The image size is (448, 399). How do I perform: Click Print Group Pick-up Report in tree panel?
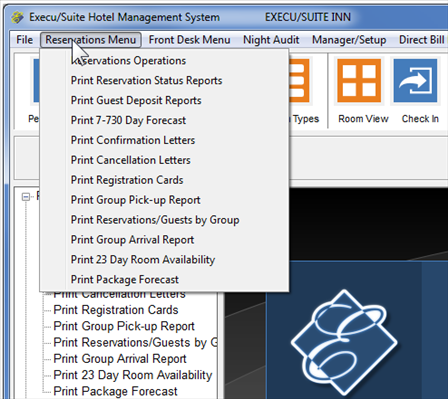click(x=124, y=326)
